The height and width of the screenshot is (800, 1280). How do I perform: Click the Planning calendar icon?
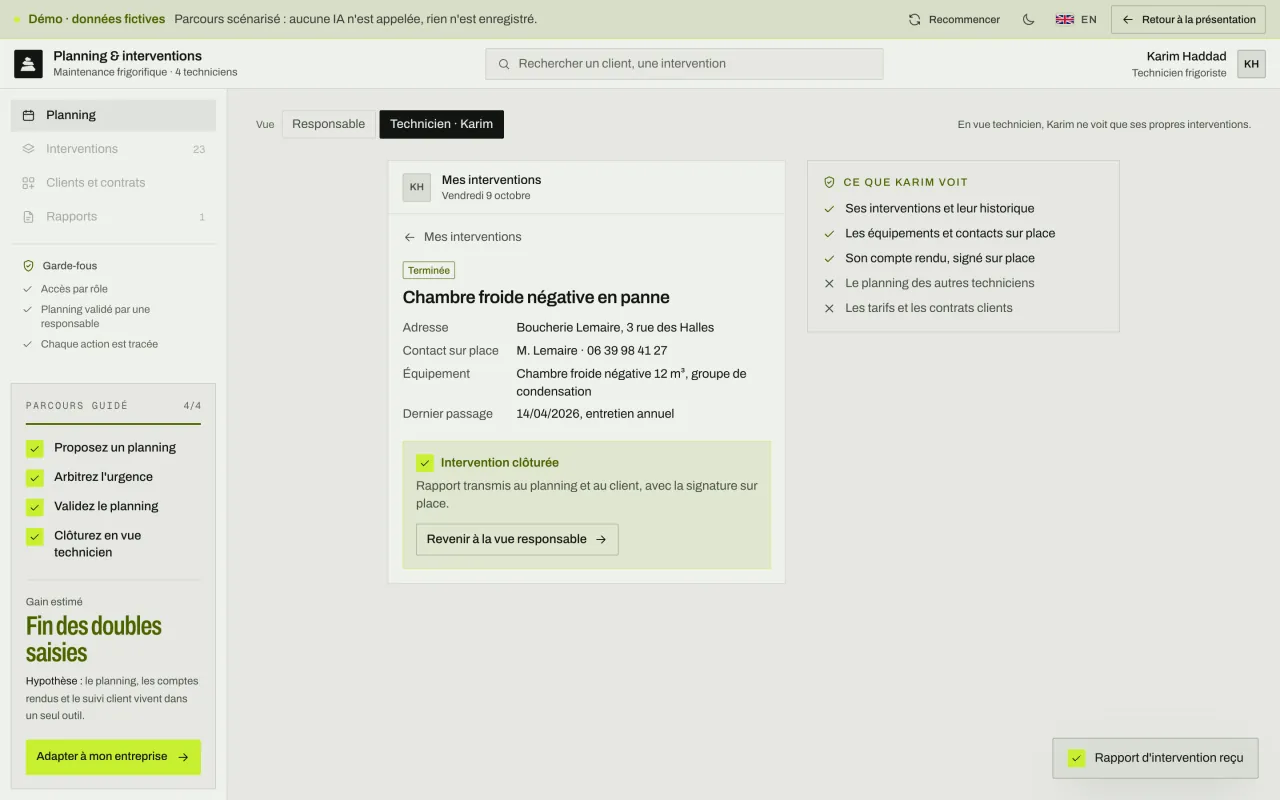pyautogui.click(x=28, y=115)
